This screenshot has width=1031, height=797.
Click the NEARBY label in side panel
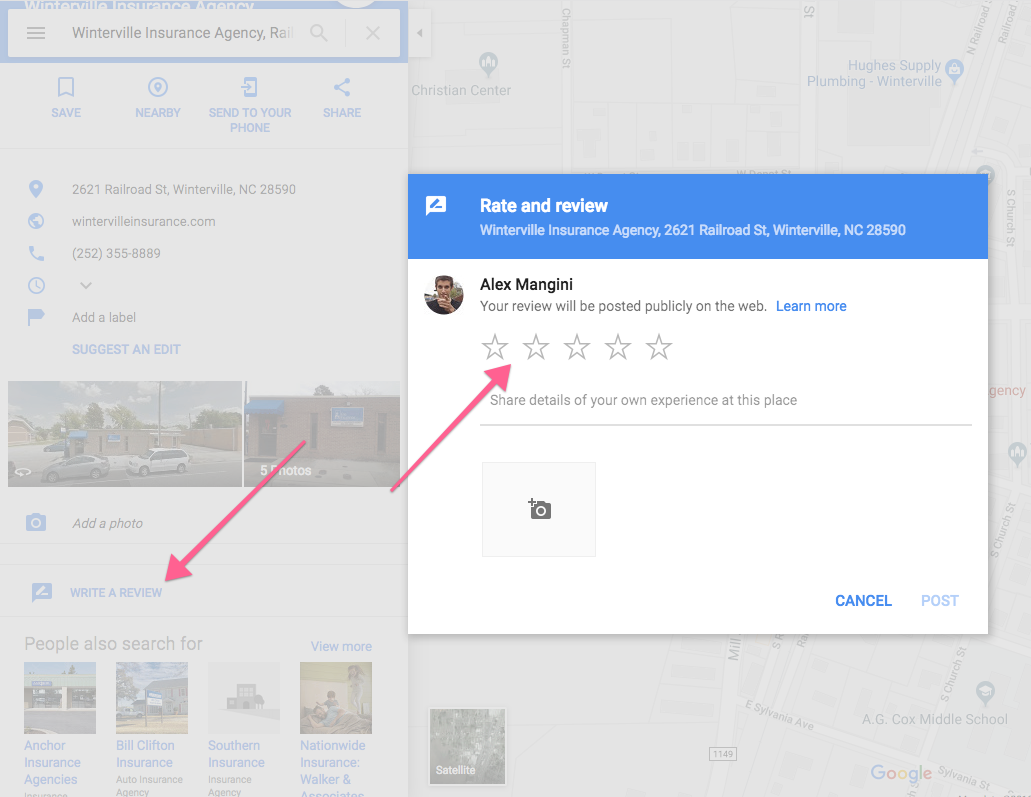(158, 113)
